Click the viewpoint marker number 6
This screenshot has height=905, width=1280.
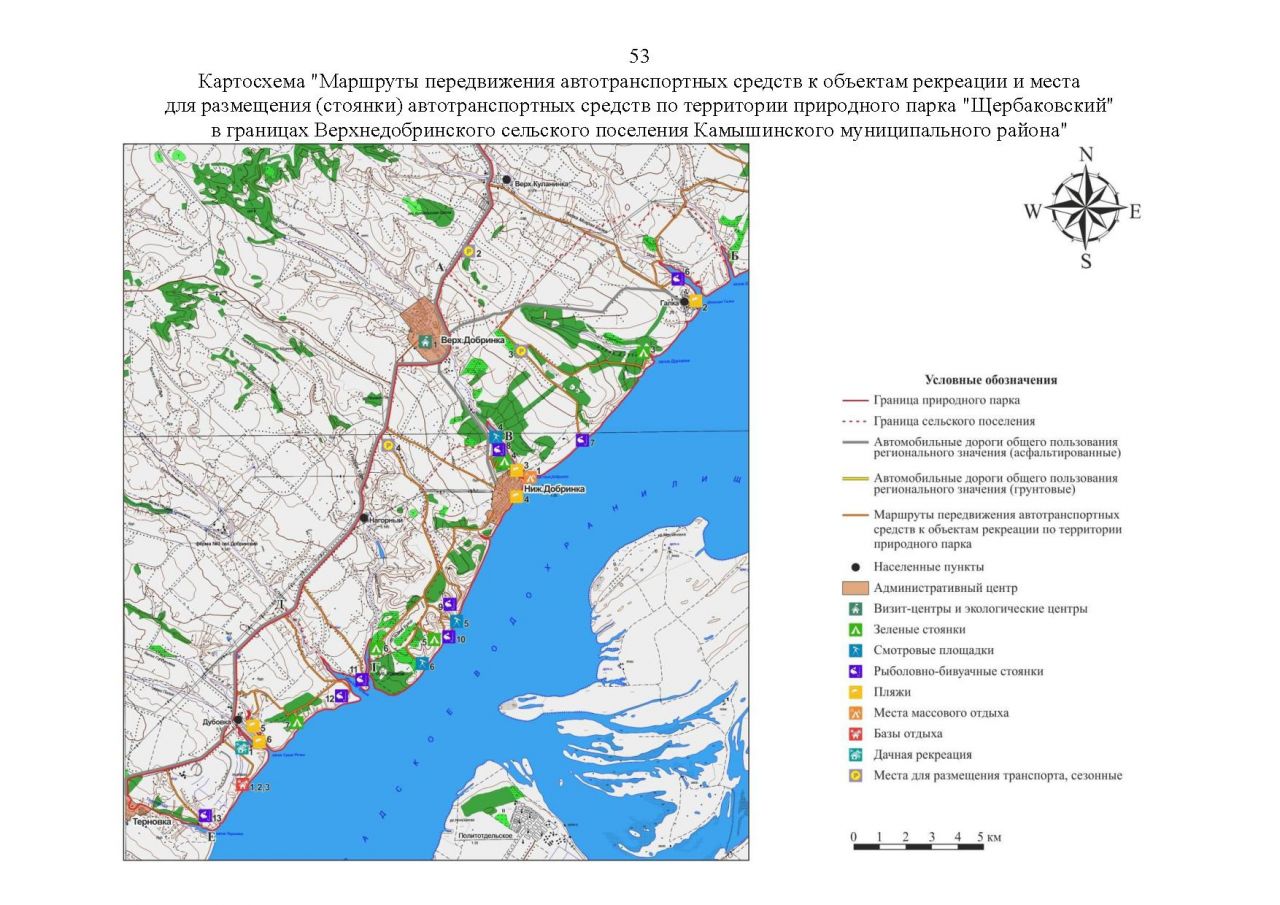[422, 663]
